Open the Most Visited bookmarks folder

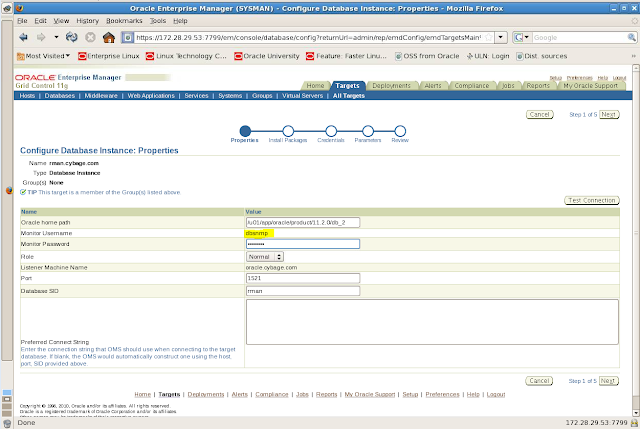coord(43,56)
